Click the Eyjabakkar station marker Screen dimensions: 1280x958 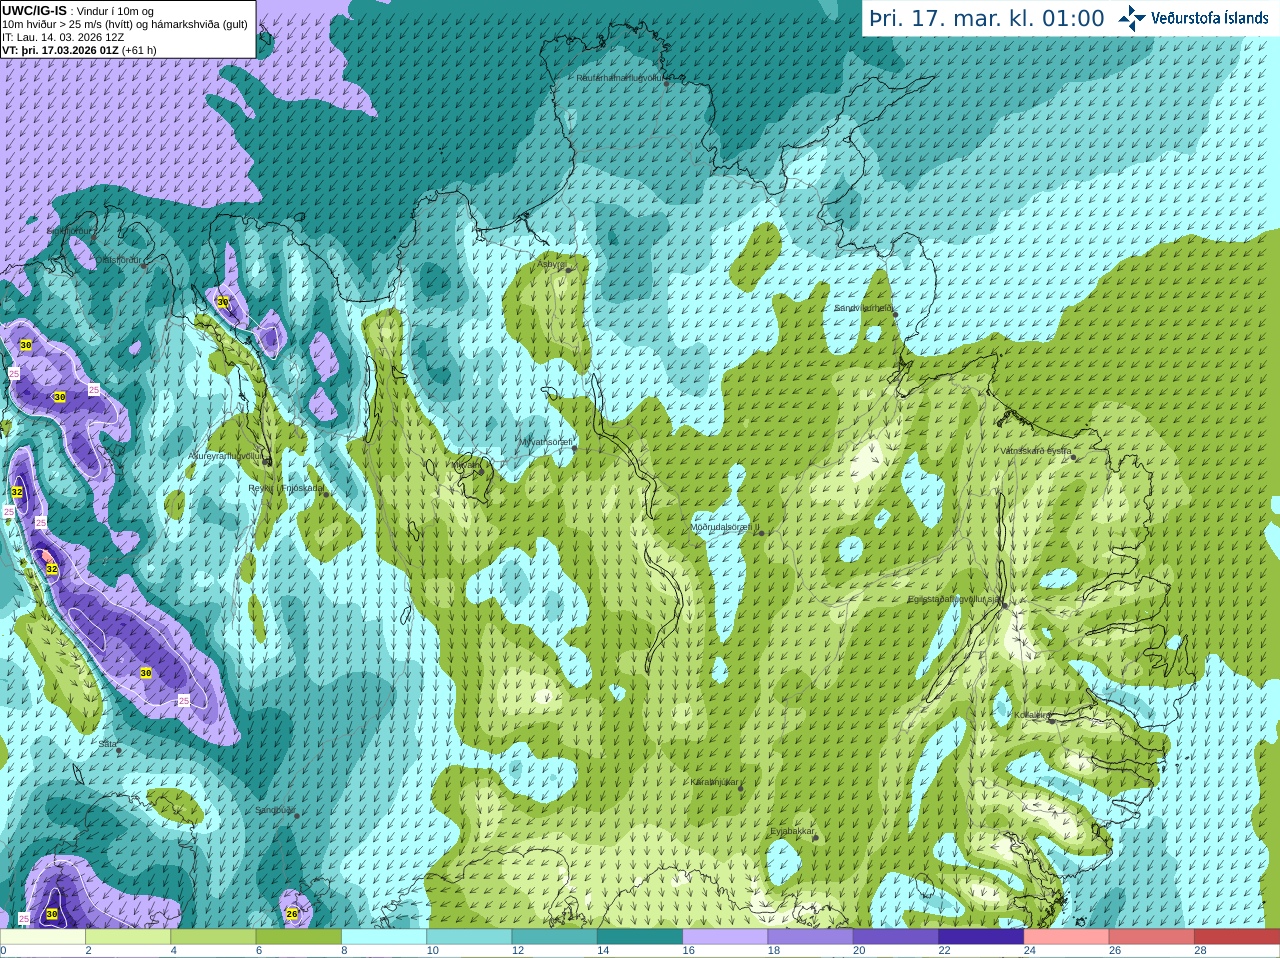point(816,838)
